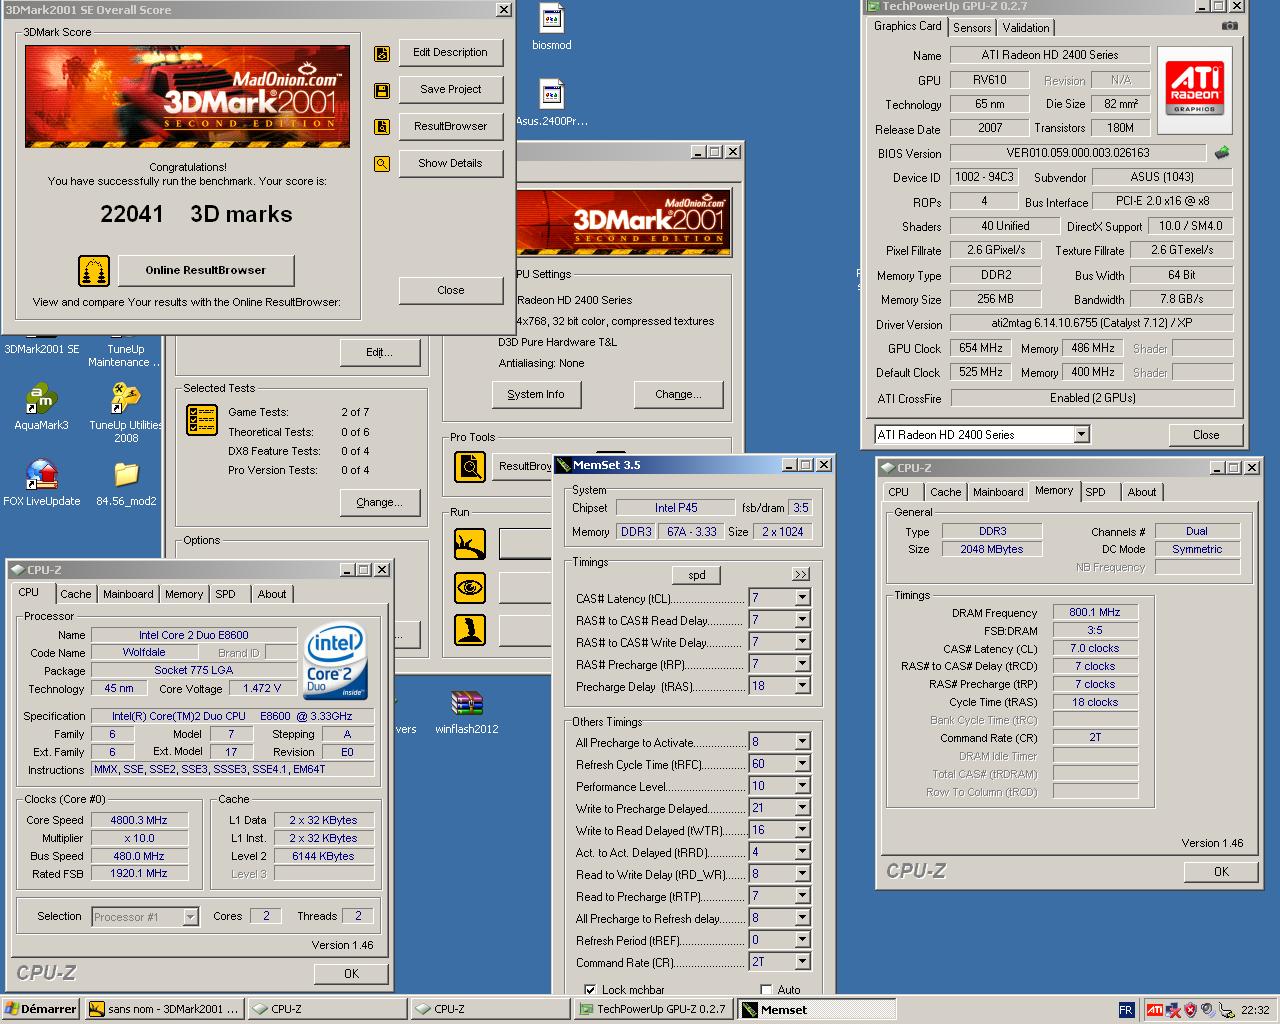The height and width of the screenshot is (1024, 1280).
Task: Click the ATI tray icon in taskbar
Action: coord(1155,1010)
